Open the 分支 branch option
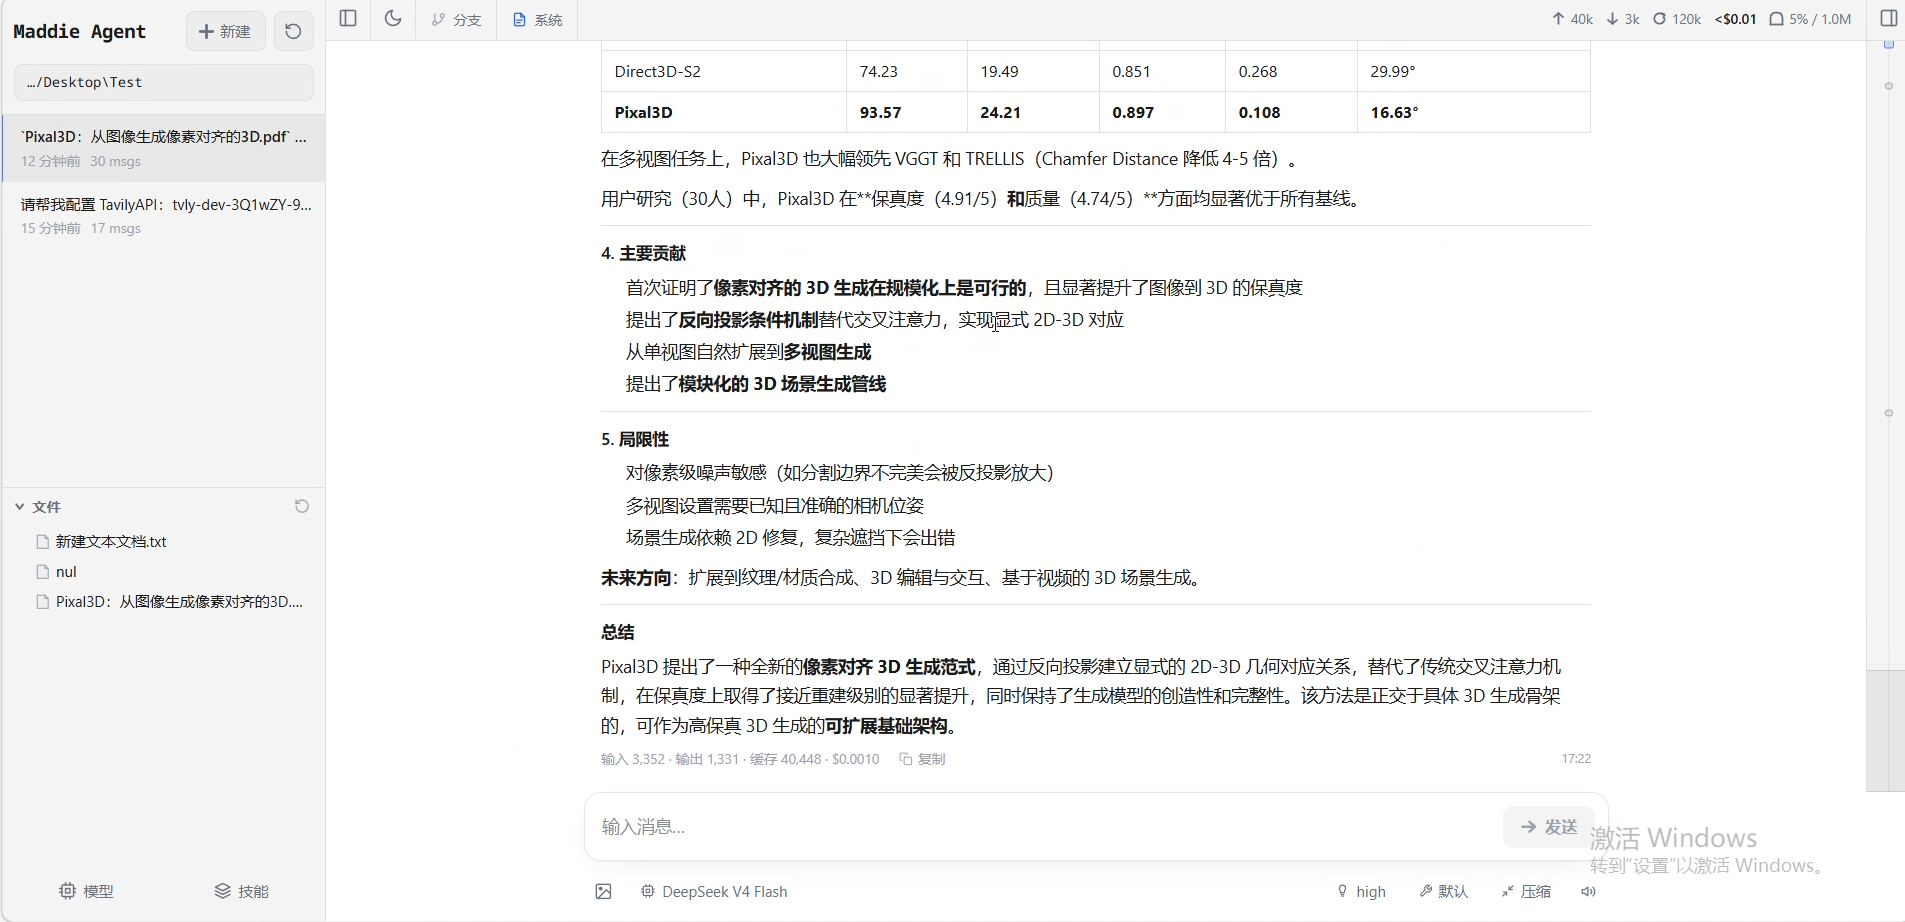The width and height of the screenshot is (1905, 922). [x=456, y=19]
